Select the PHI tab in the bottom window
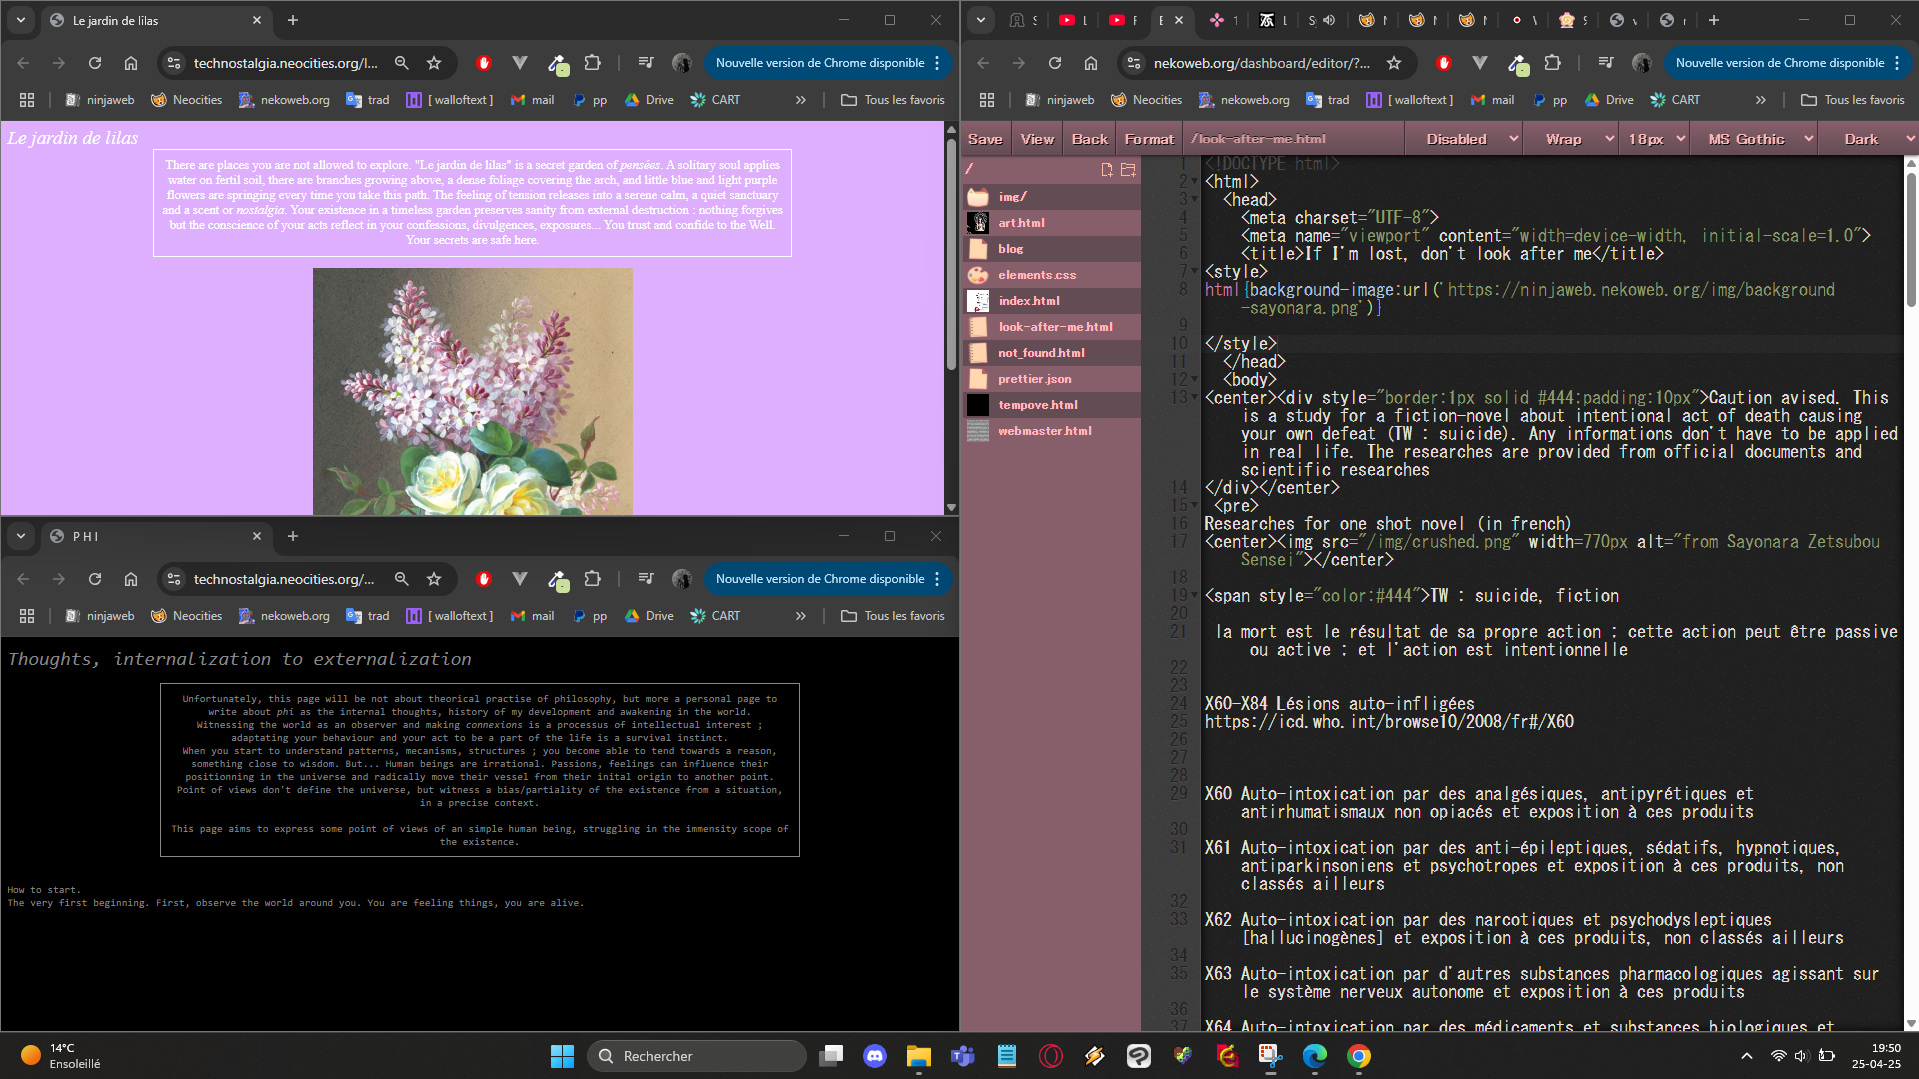This screenshot has height=1079, width=1919. (156, 536)
